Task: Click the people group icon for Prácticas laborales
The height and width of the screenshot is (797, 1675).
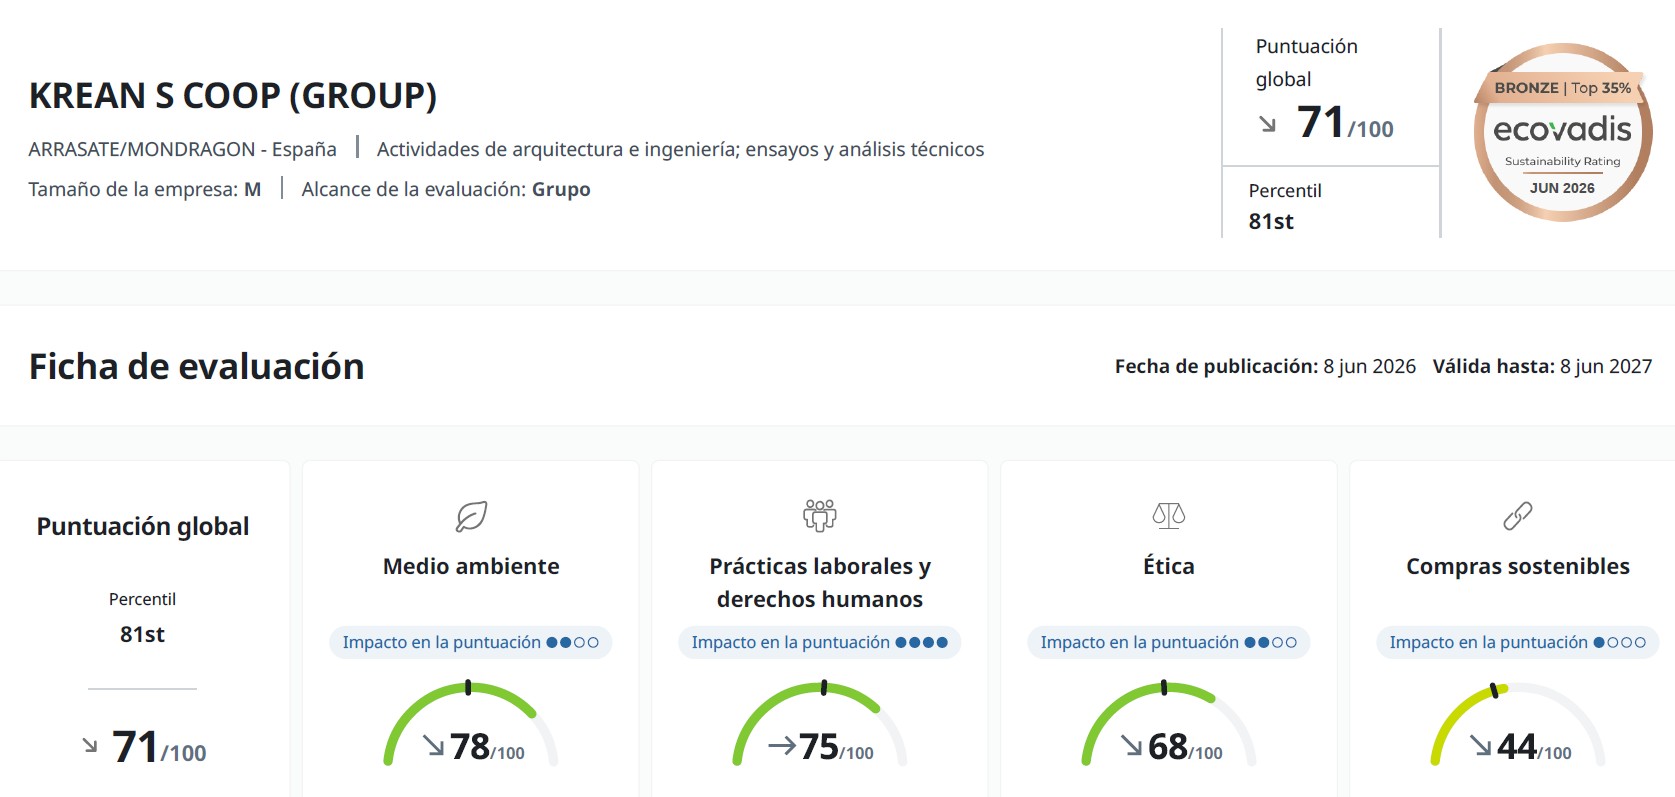Action: coord(820,516)
